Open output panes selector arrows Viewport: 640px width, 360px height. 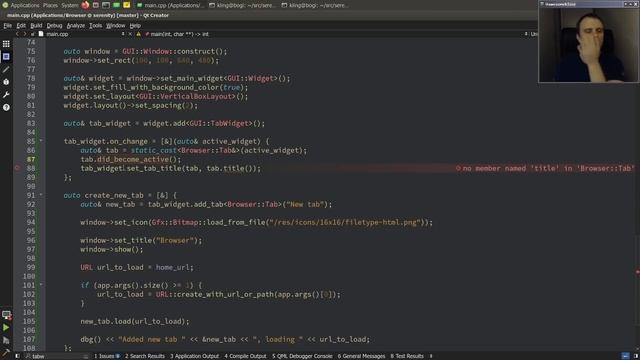431,356
